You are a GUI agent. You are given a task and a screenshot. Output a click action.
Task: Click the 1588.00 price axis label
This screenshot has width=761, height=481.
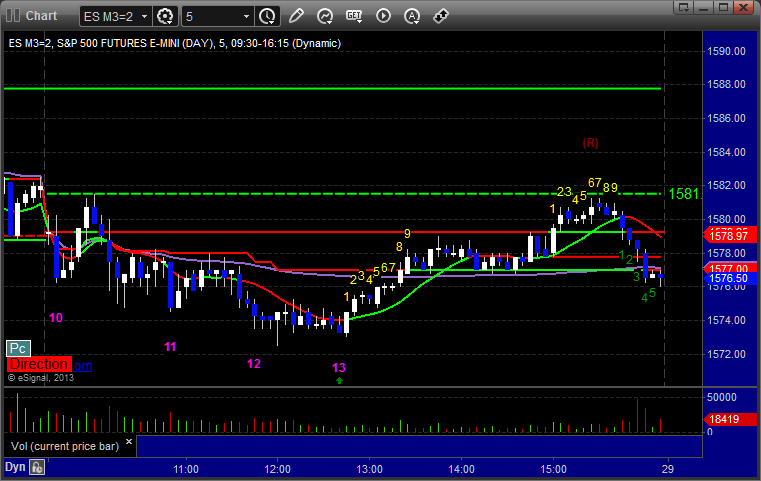[726, 84]
